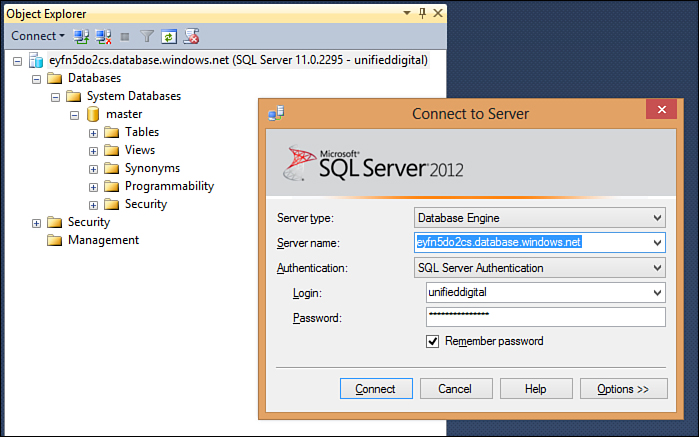The width and height of the screenshot is (699, 437).
Task: Expand the Tables folder node
Action: (93, 132)
